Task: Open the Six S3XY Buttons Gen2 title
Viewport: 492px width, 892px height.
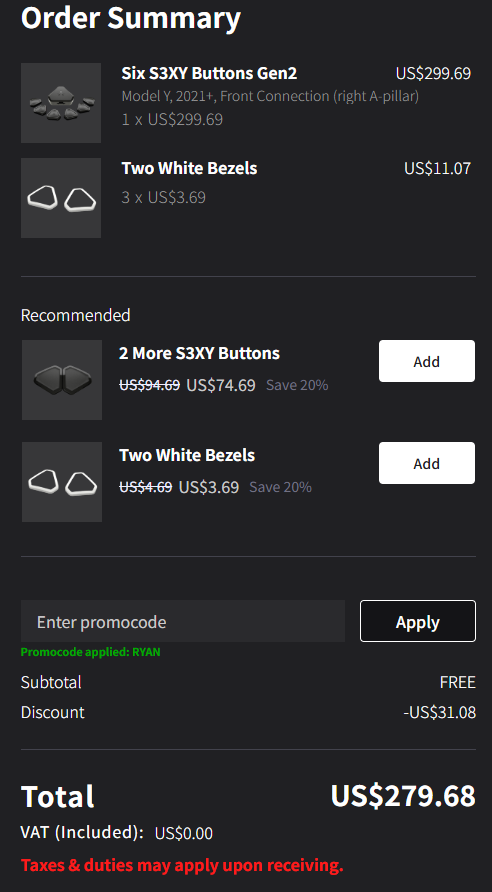Action: point(209,73)
